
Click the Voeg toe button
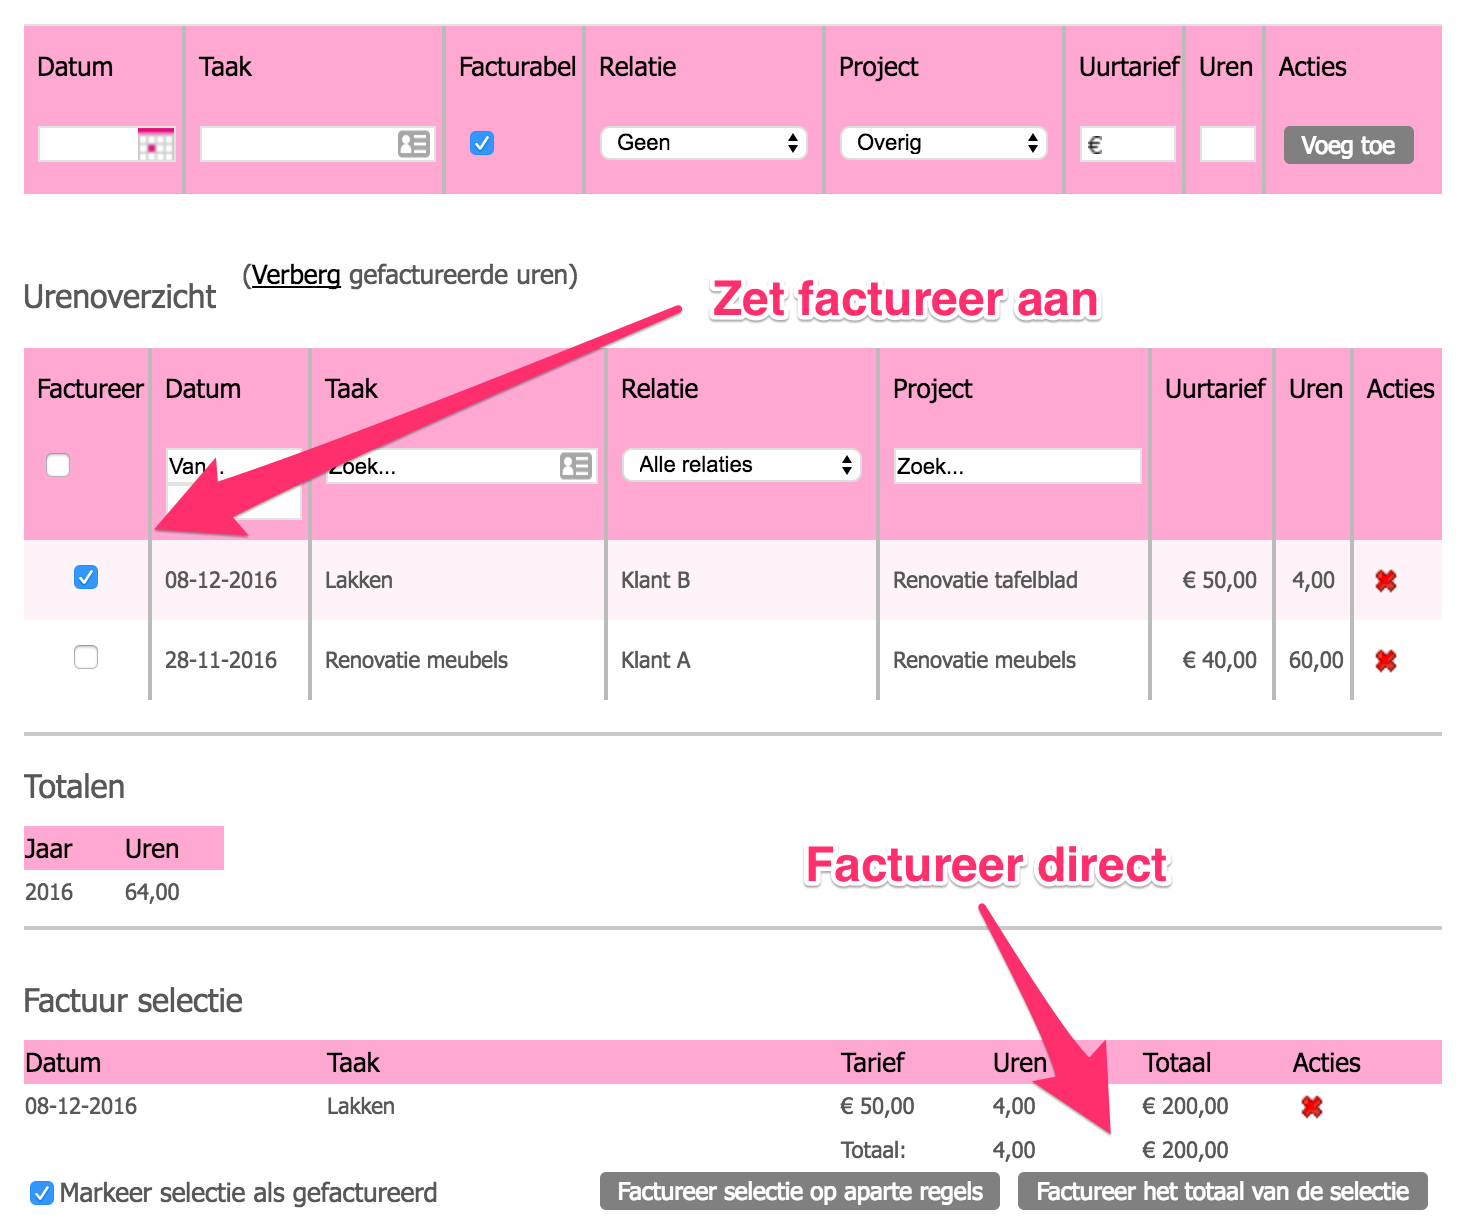(1348, 145)
